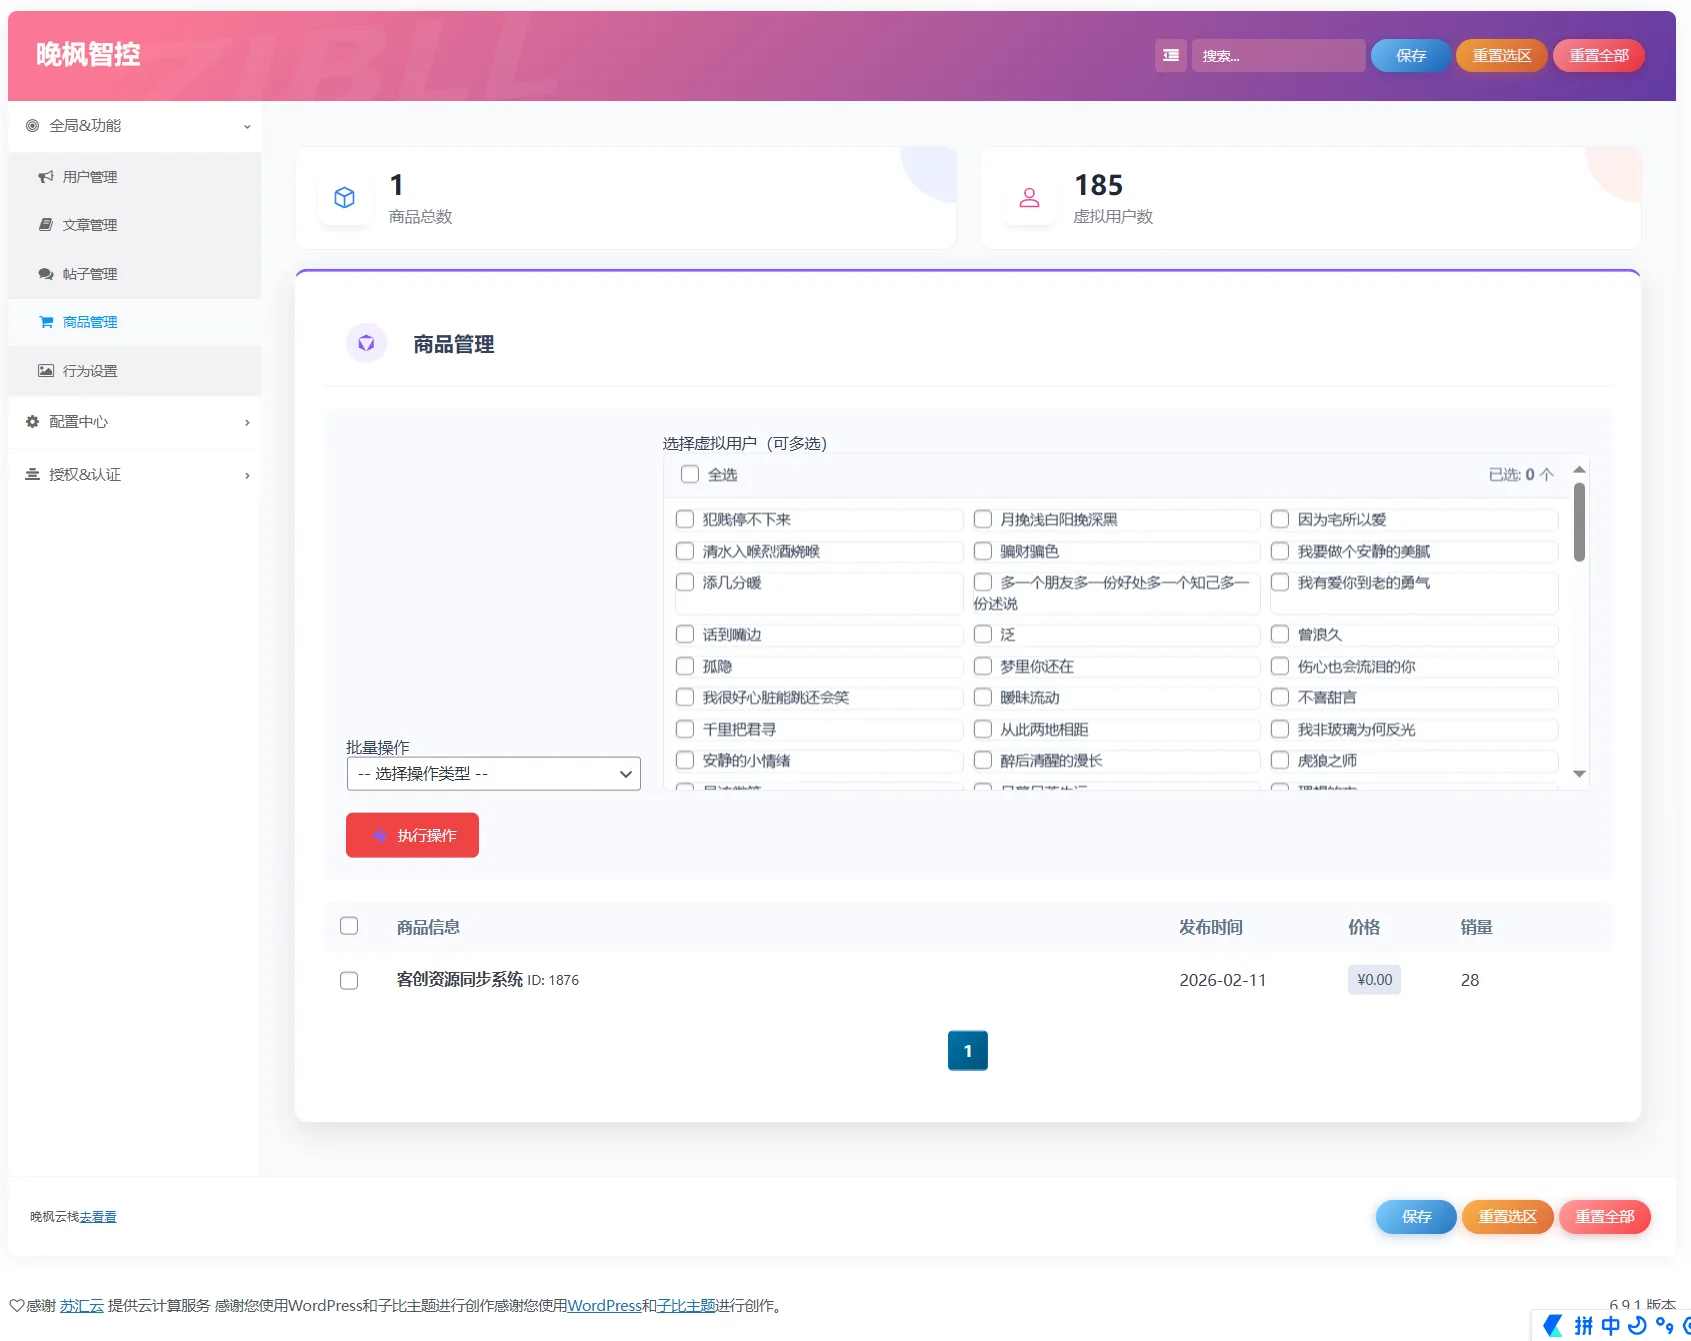This screenshot has width=1691, height=1341.
Task: Select the product row 客创资源同步系统 checkbox
Action: pyautogui.click(x=349, y=980)
